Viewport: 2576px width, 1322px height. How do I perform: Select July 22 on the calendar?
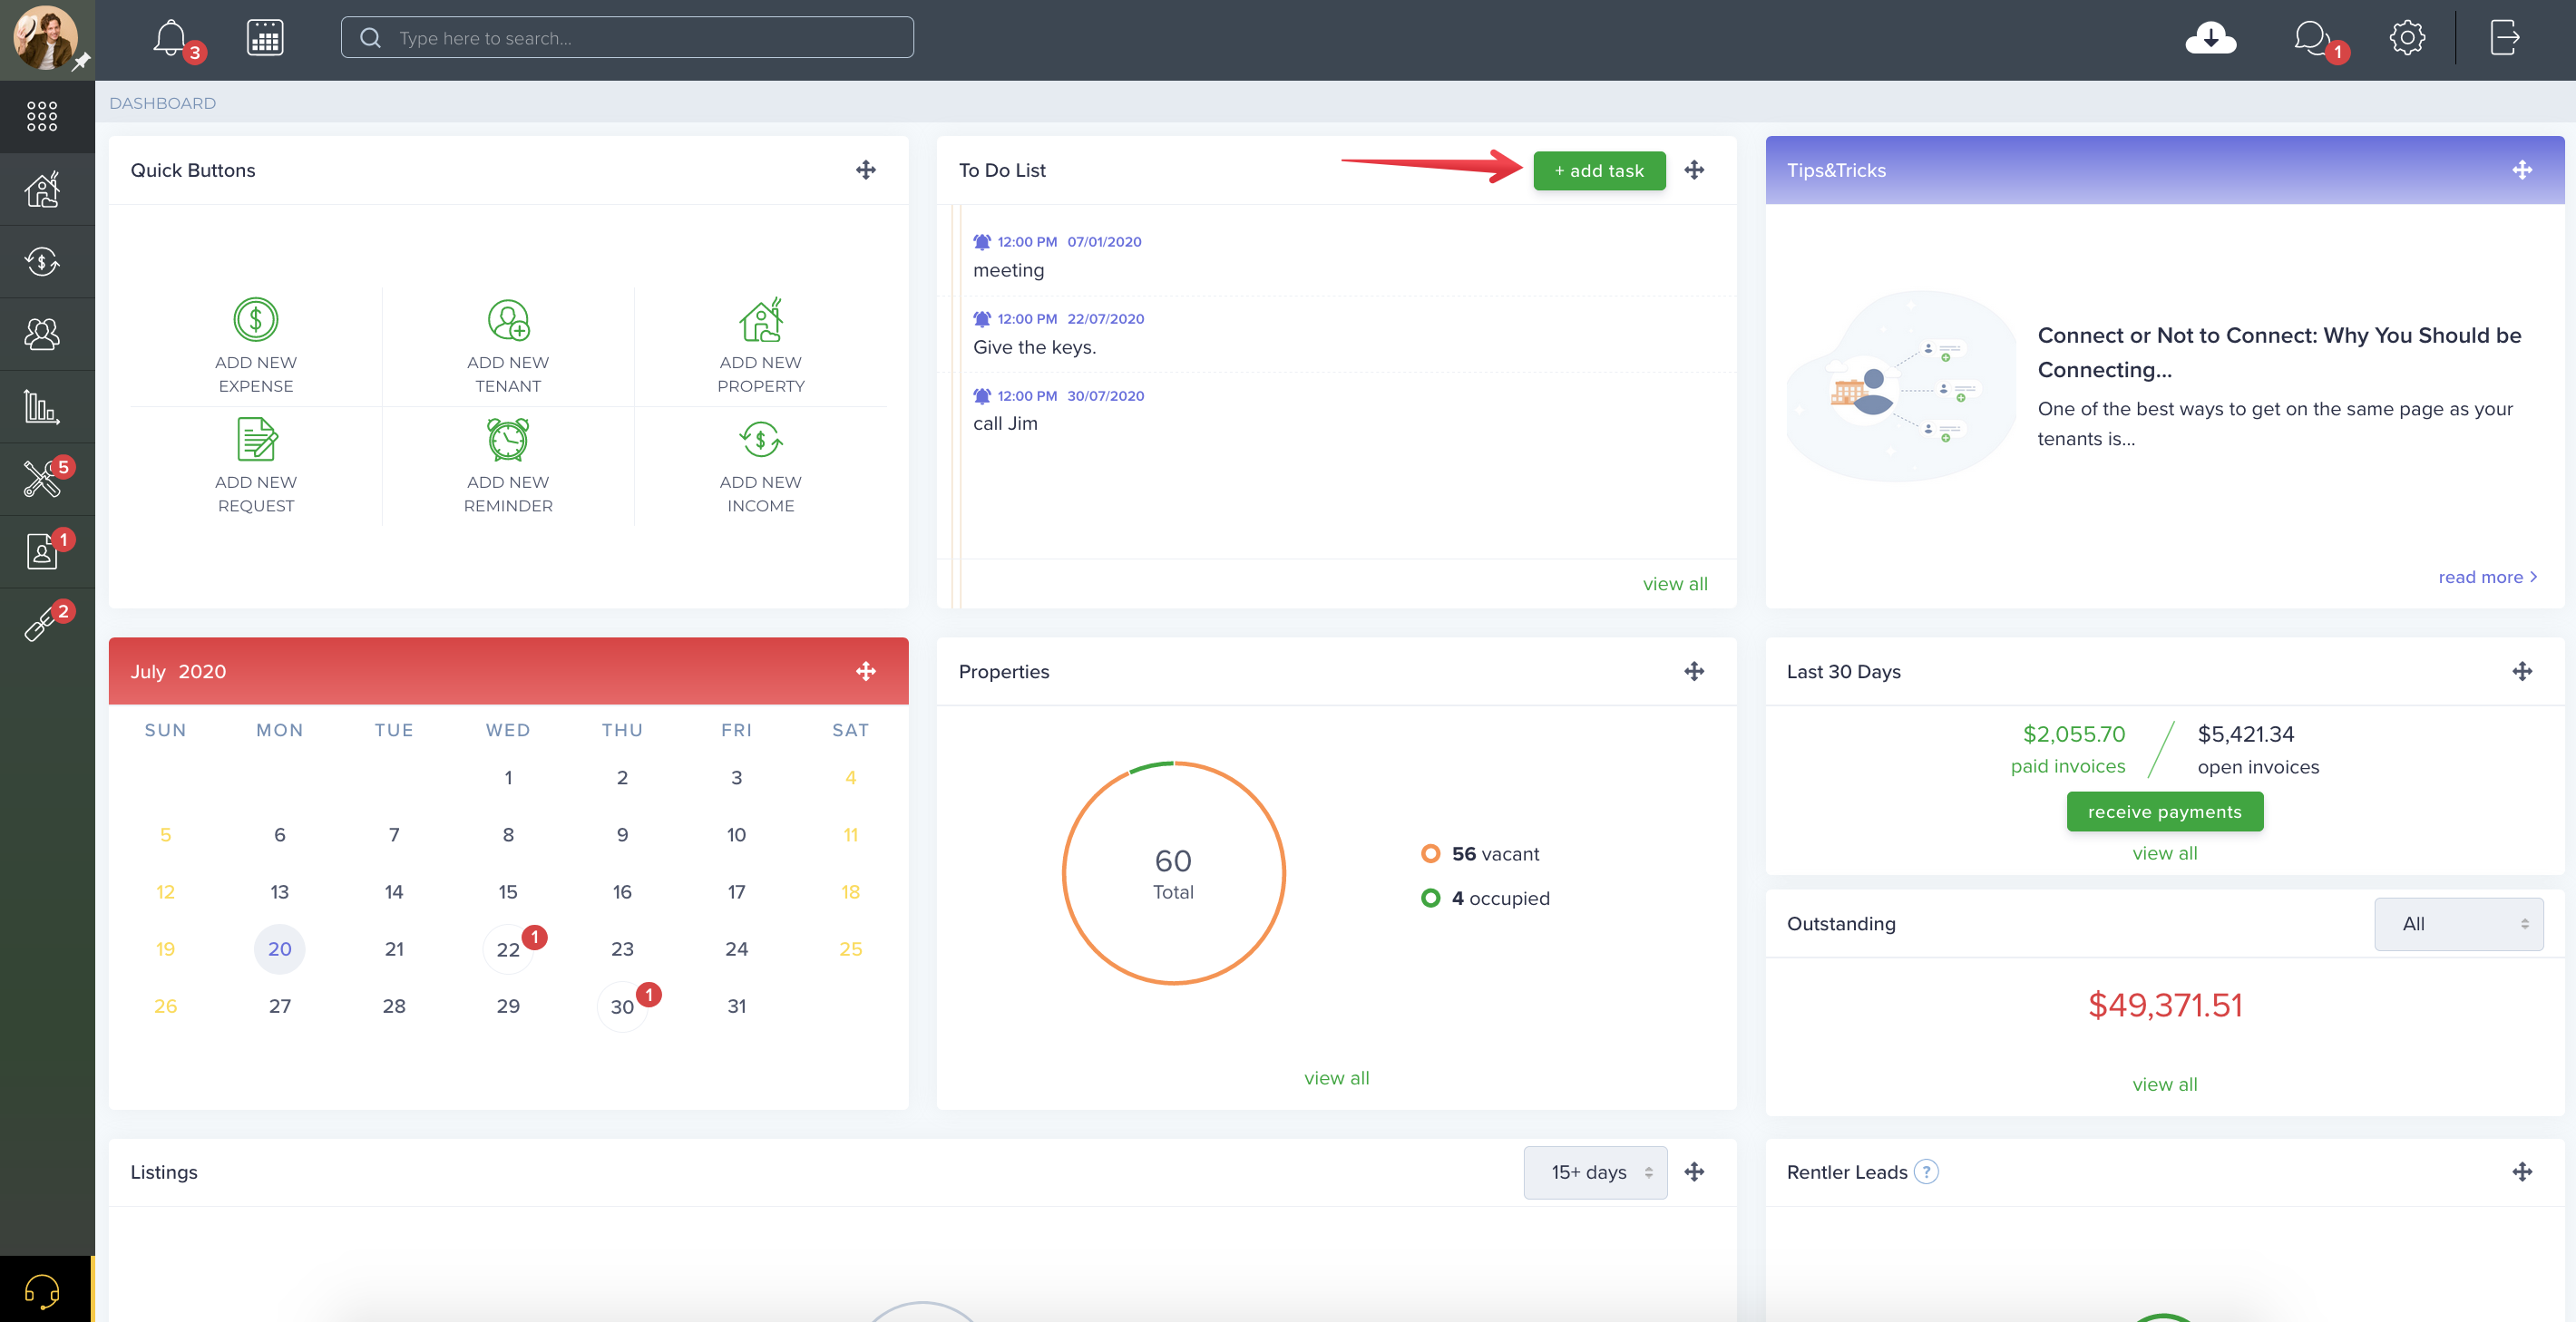(x=508, y=949)
